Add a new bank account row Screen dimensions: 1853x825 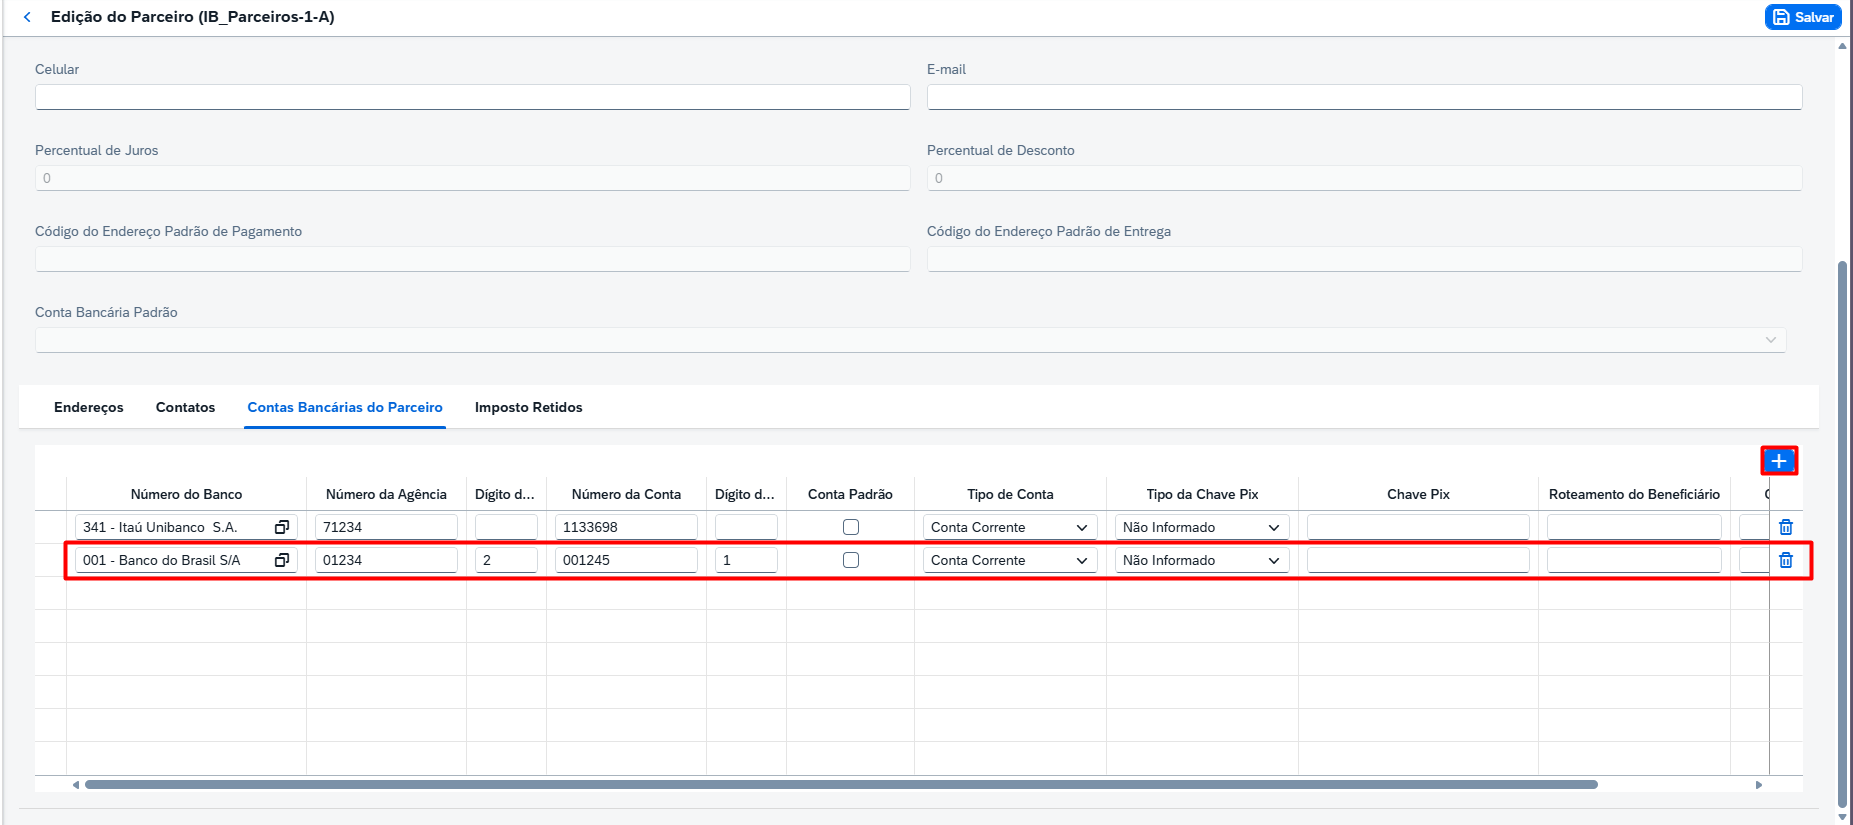[1779, 461]
